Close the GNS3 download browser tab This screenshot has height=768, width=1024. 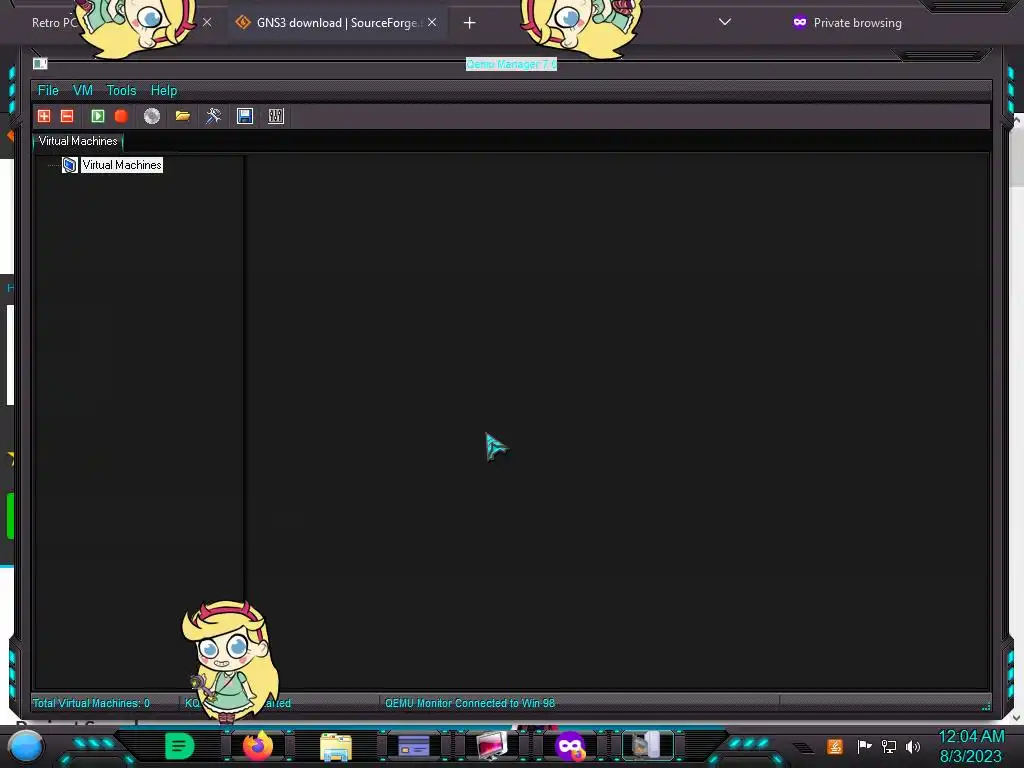pyautogui.click(x=432, y=23)
